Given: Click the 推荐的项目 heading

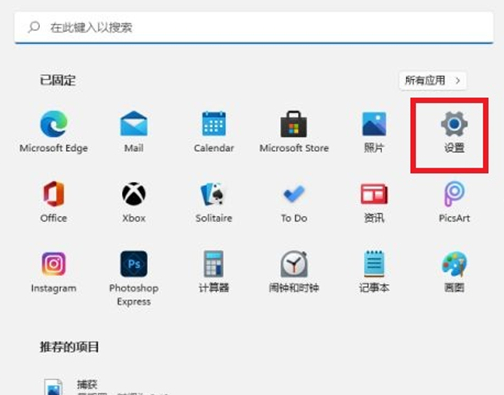Looking at the screenshot, I should (69, 347).
